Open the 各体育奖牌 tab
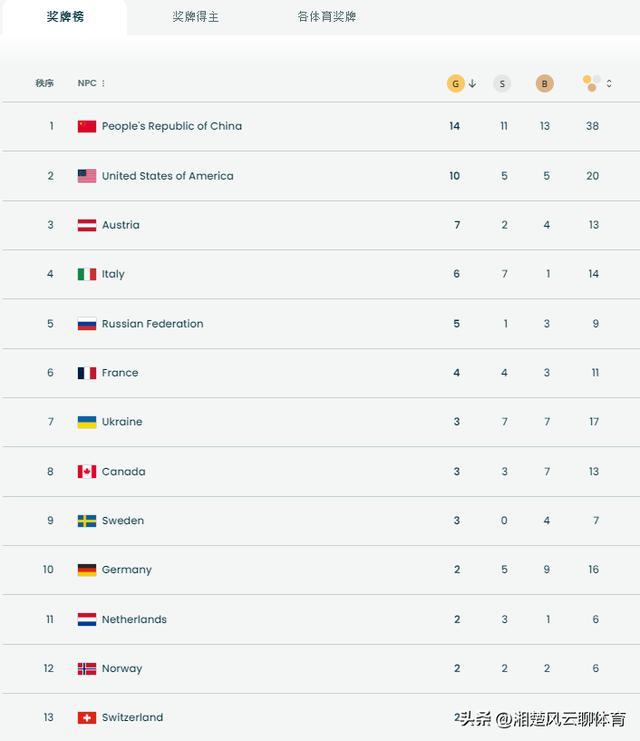 (x=326, y=17)
